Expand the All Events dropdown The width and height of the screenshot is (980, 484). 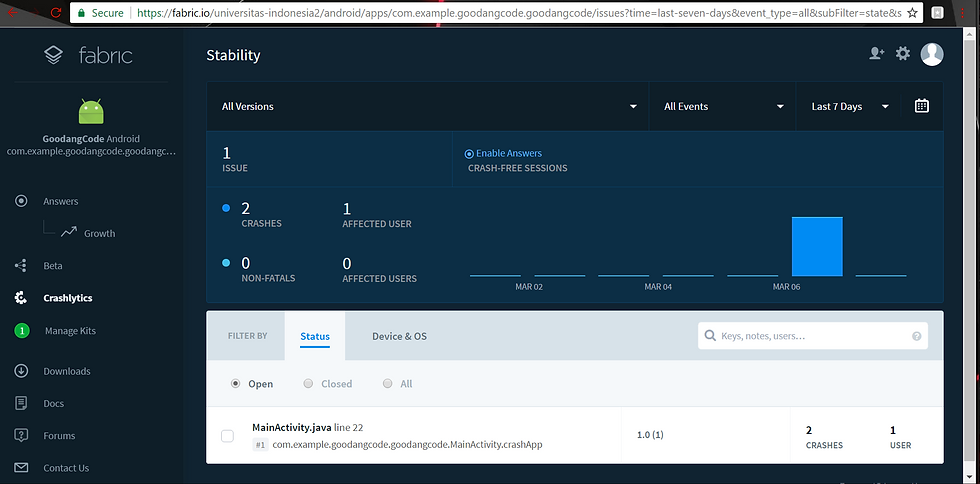pos(722,106)
